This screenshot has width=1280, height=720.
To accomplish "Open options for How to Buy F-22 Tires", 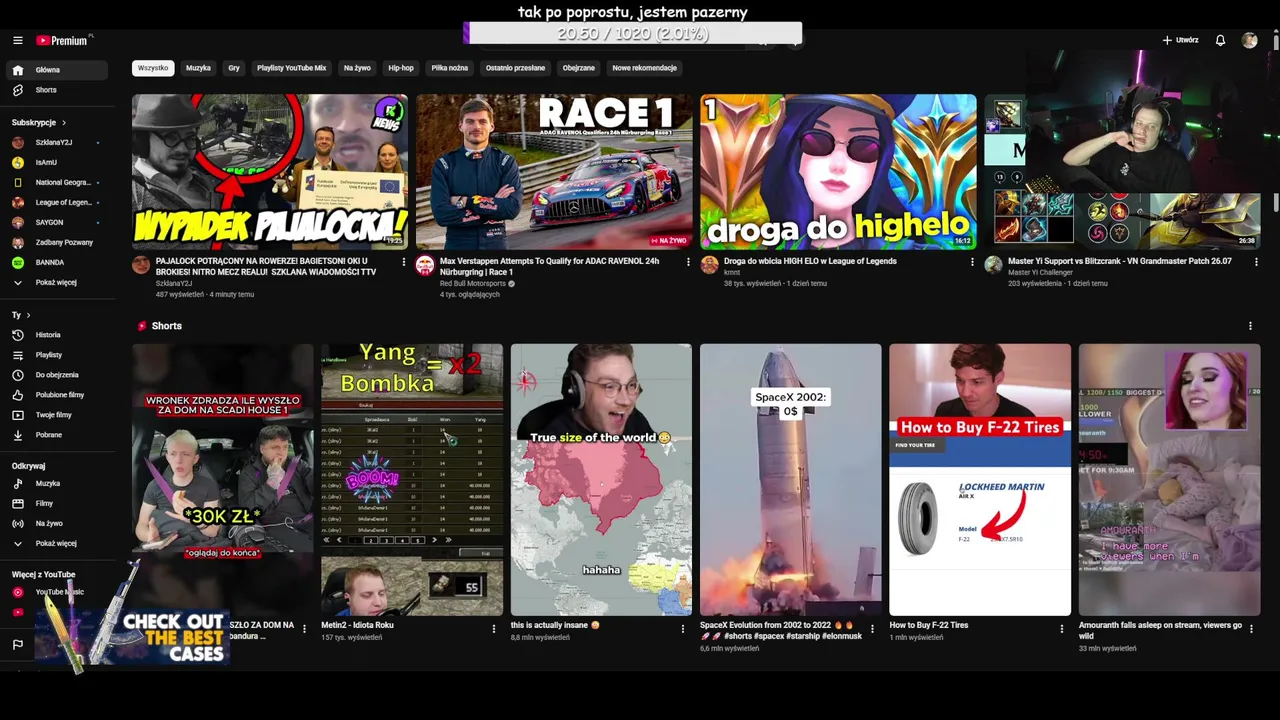I will tap(1062, 629).
